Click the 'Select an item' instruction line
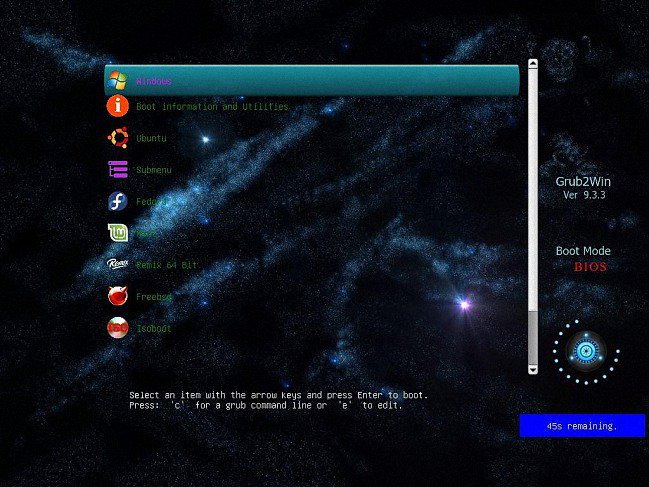Viewport: 649px width, 487px height. pyautogui.click(x=278, y=395)
